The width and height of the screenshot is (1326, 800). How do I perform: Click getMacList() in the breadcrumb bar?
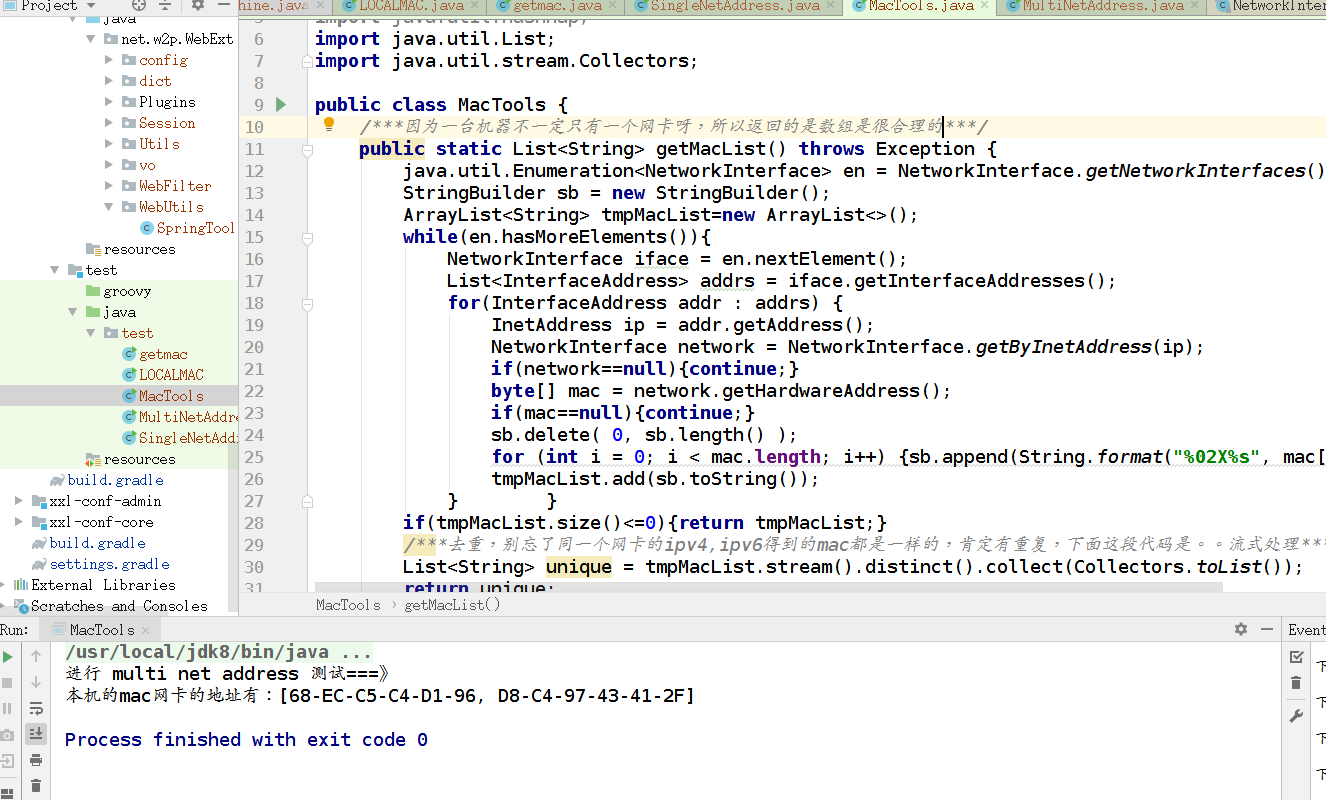452,604
